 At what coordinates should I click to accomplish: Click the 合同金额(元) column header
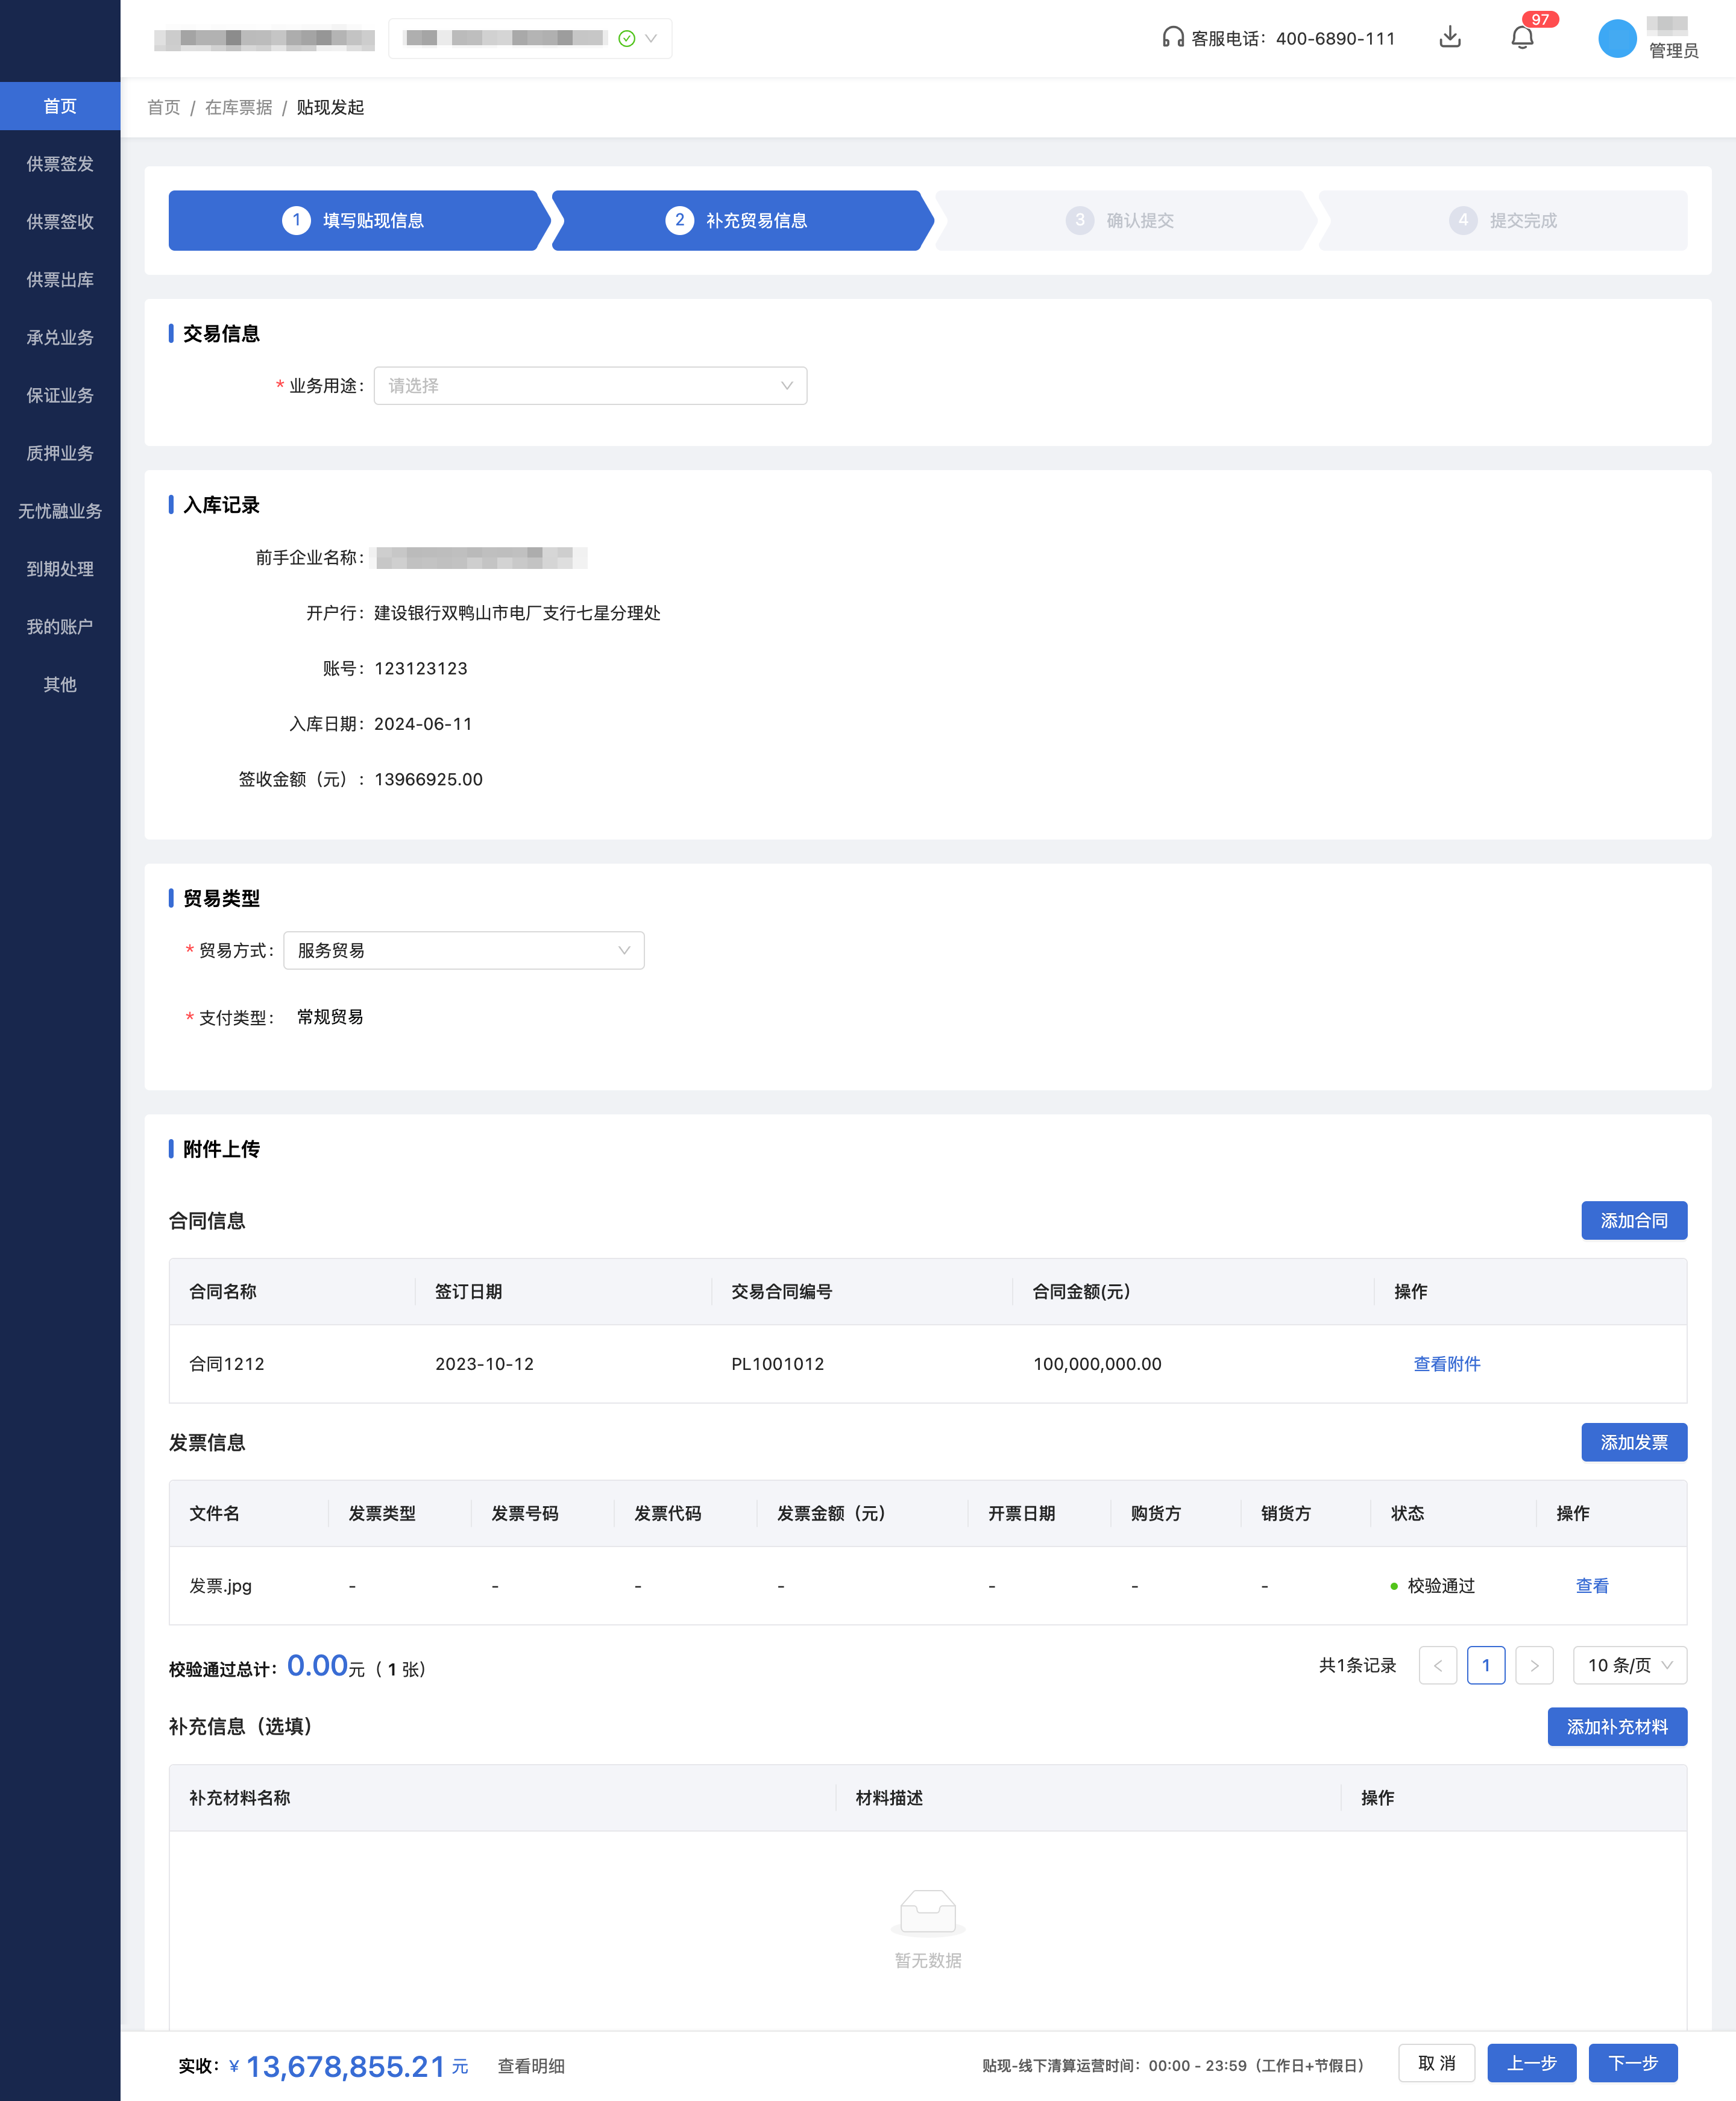click(x=1081, y=1291)
